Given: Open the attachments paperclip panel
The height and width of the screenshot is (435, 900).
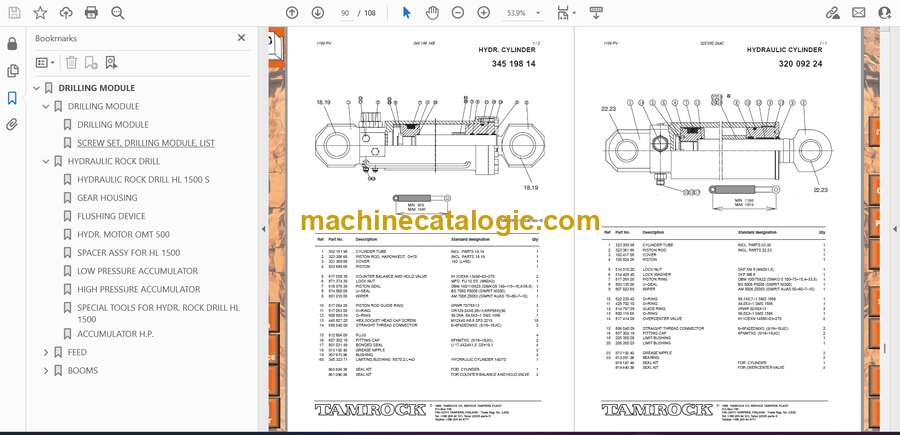Looking at the screenshot, I should [12, 125].
